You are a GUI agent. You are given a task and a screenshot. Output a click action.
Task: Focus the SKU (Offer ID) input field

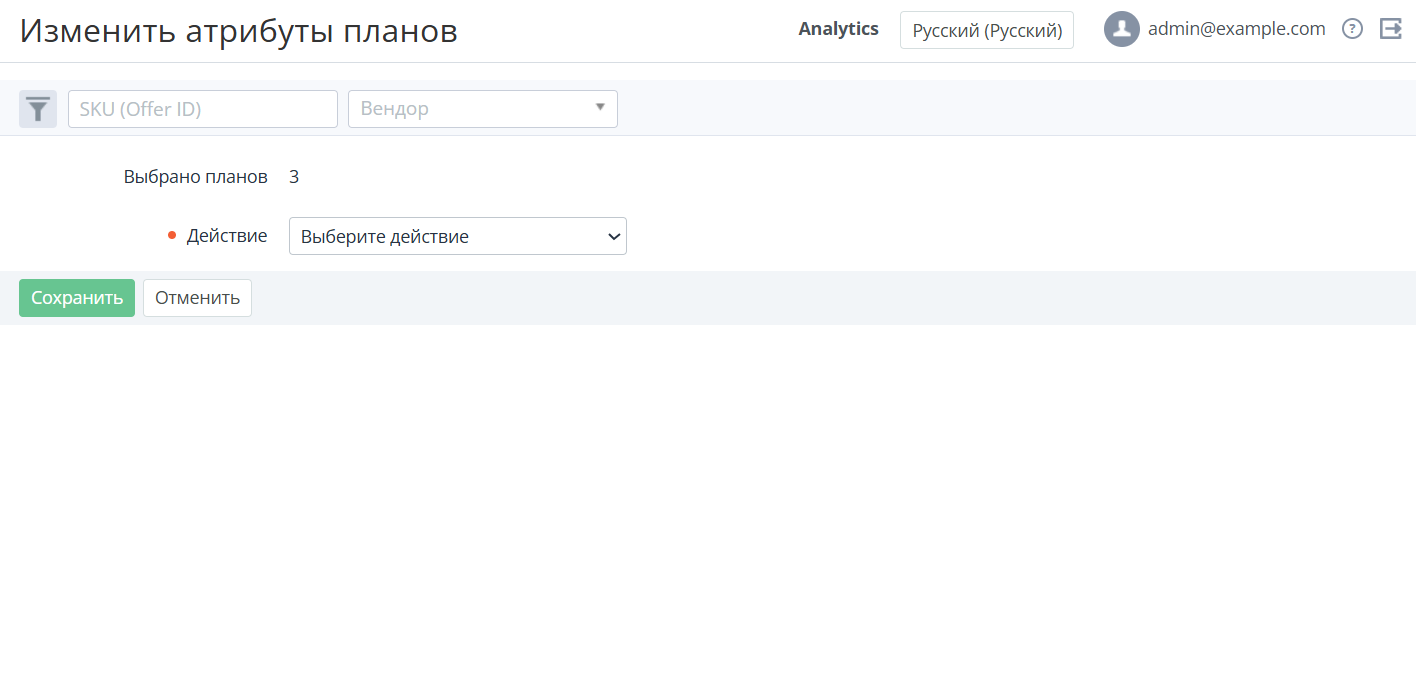click(x=203, y=109)
